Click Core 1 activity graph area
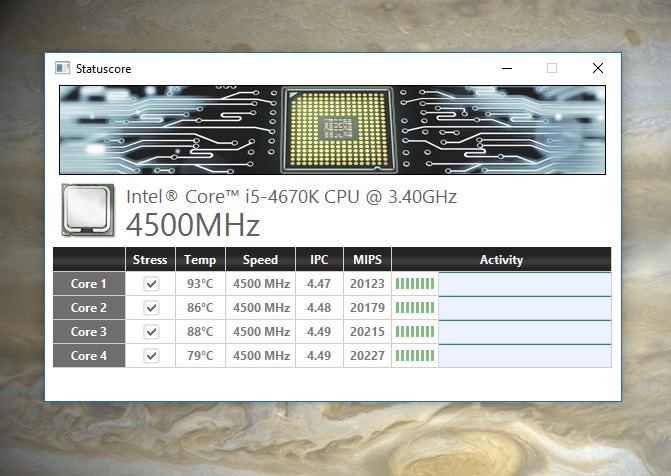Viewport: 671px width, 476px height. tap(525, 284)
